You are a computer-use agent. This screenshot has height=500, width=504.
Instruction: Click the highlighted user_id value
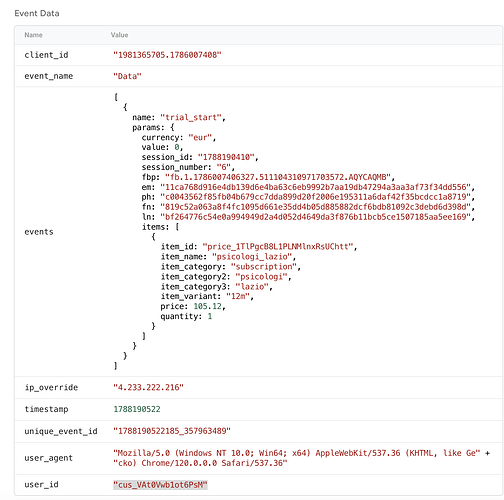160,485
